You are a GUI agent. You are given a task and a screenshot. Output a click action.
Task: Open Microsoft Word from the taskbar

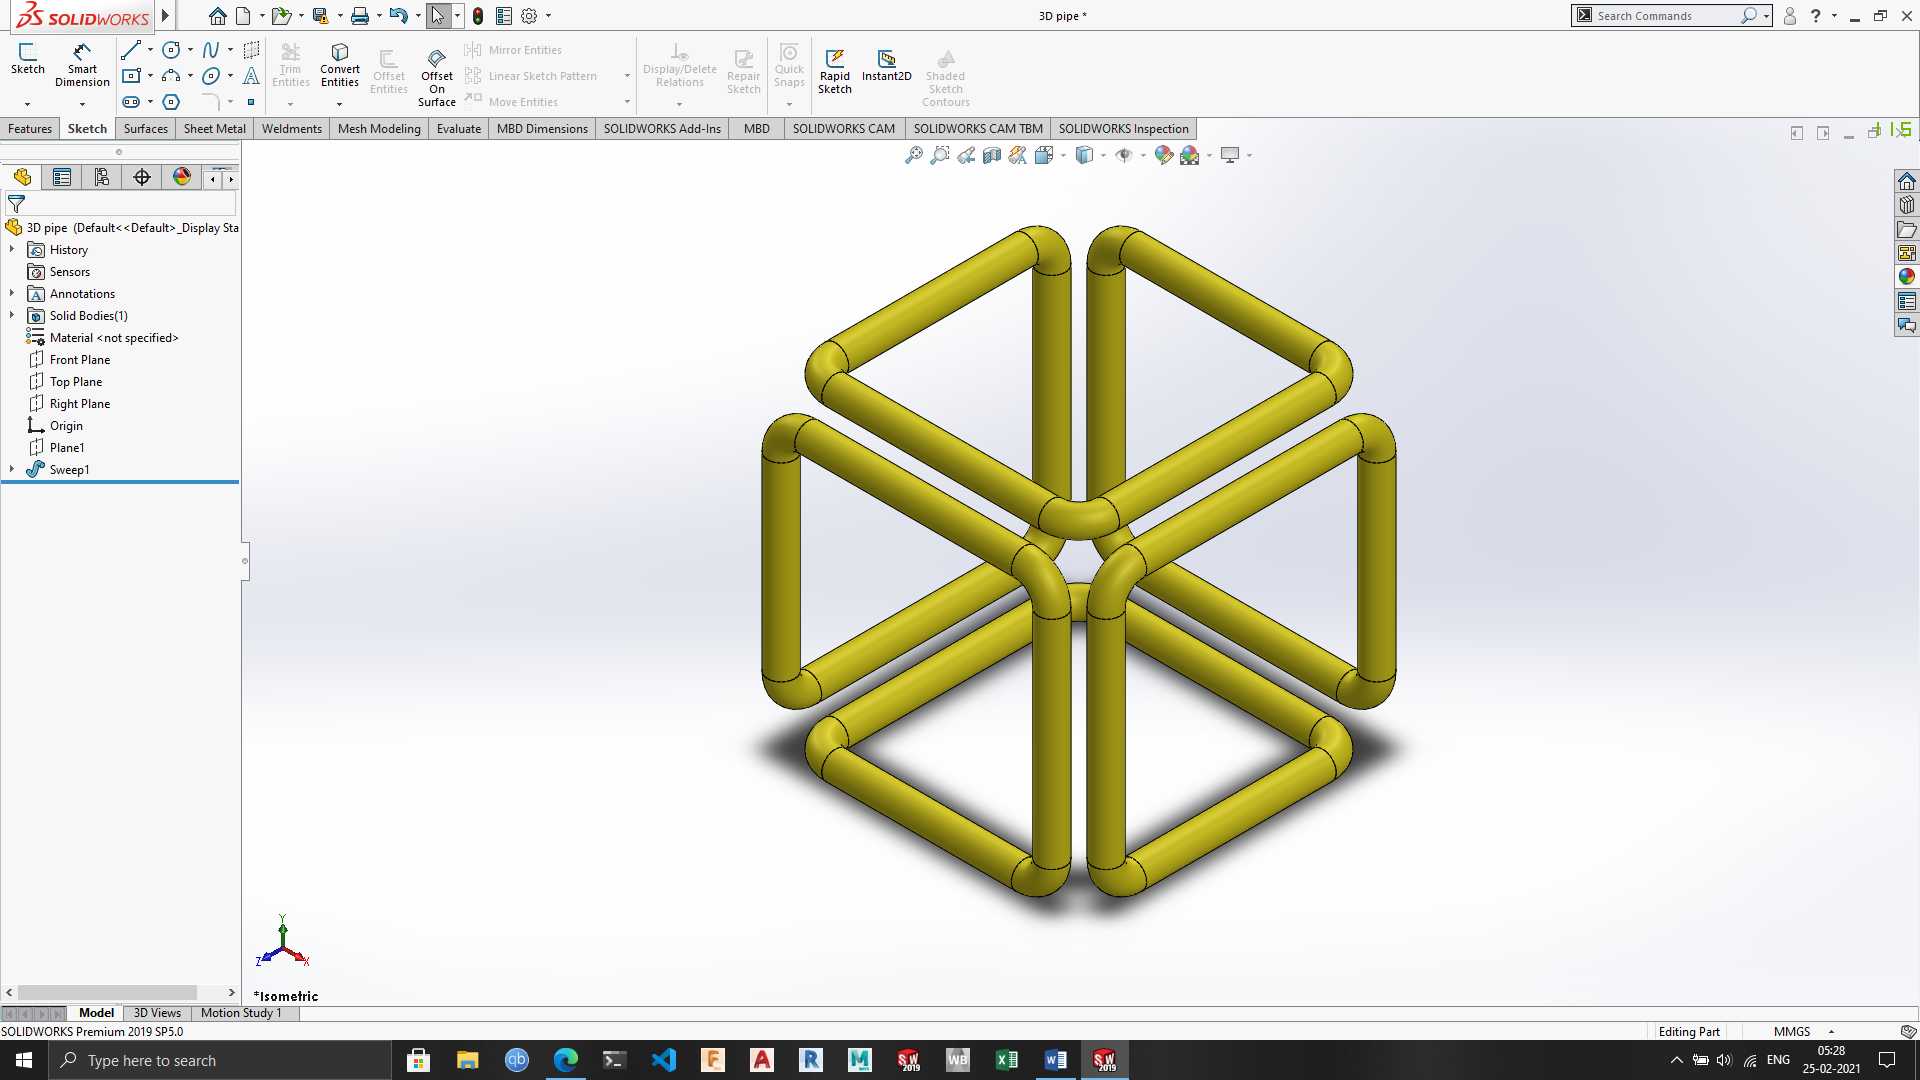tap(1055, 1060)
